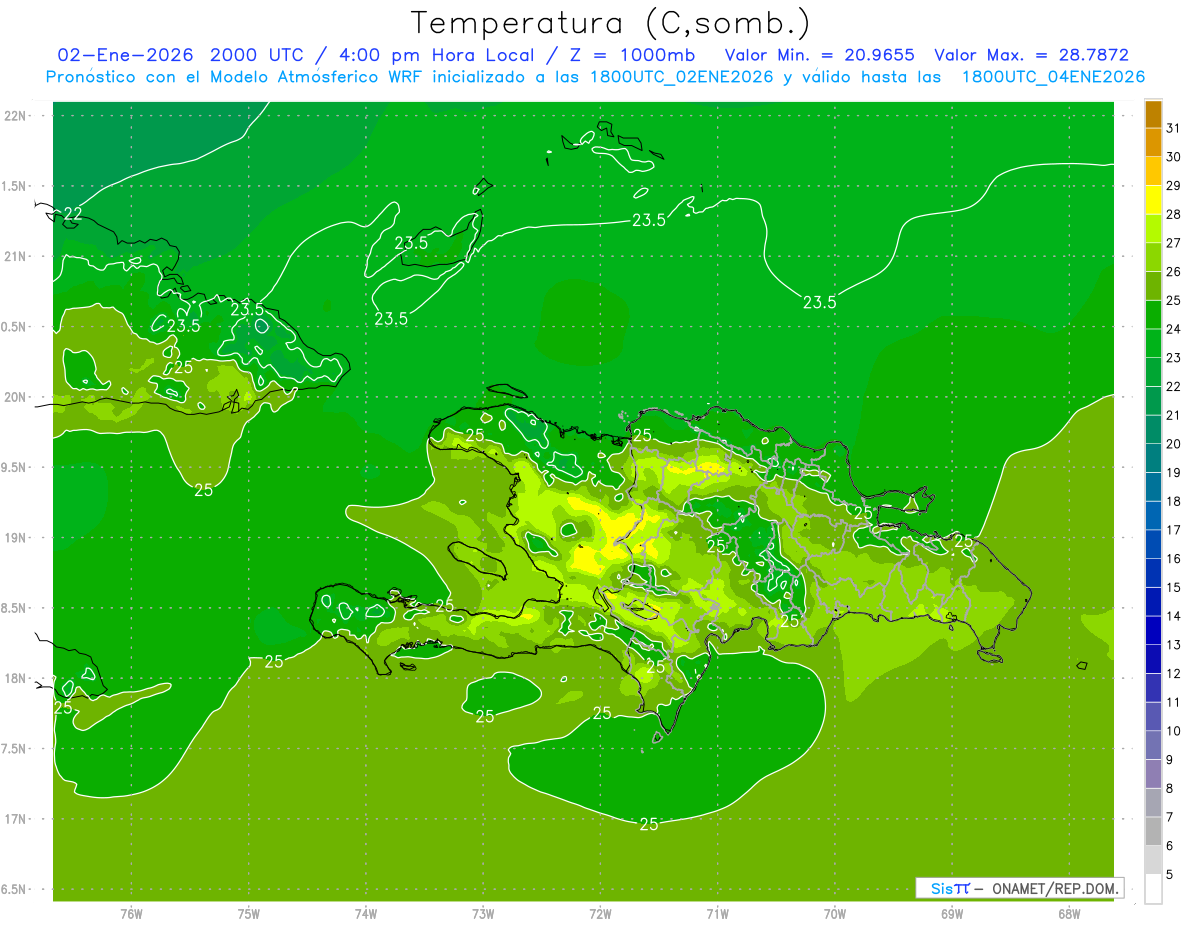Pick the dark blue swatch between 12 and 13
This screenshot has height=927, width=1200.
tap(1153, 659)
